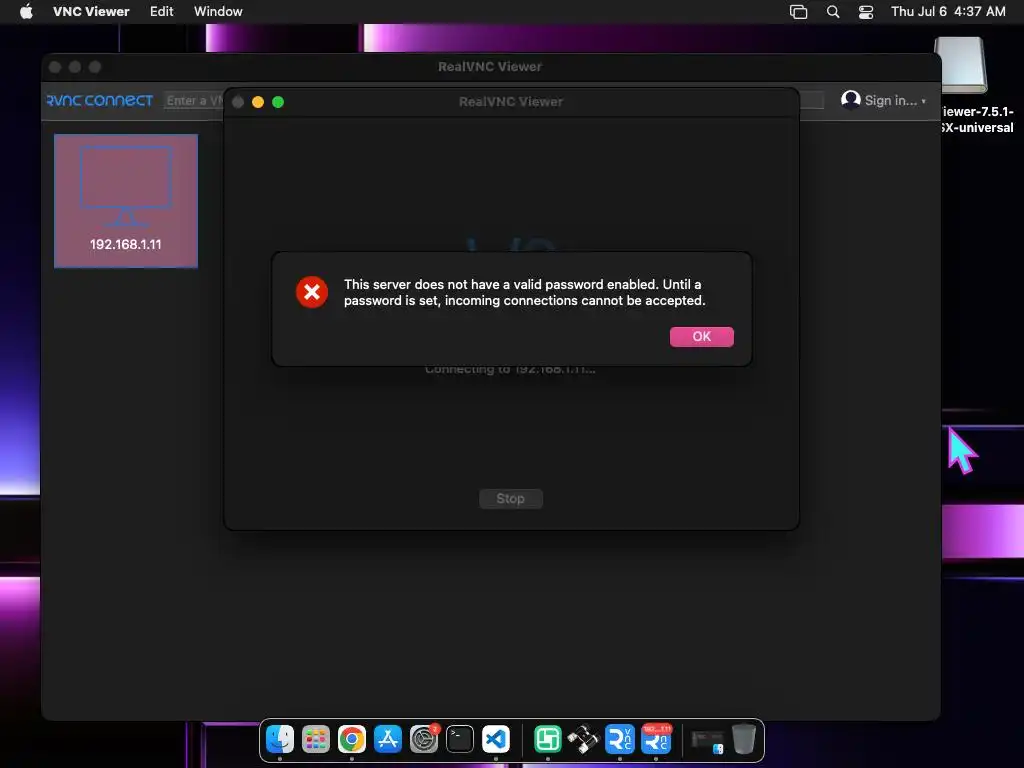1024x768 pixels.
Task: Click the user avatar icon beside Sign in
Action: click(x=850, y=100)
